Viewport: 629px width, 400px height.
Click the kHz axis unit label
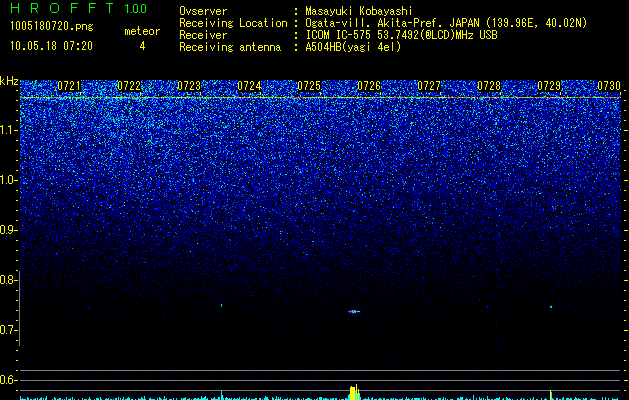point(9,81)
